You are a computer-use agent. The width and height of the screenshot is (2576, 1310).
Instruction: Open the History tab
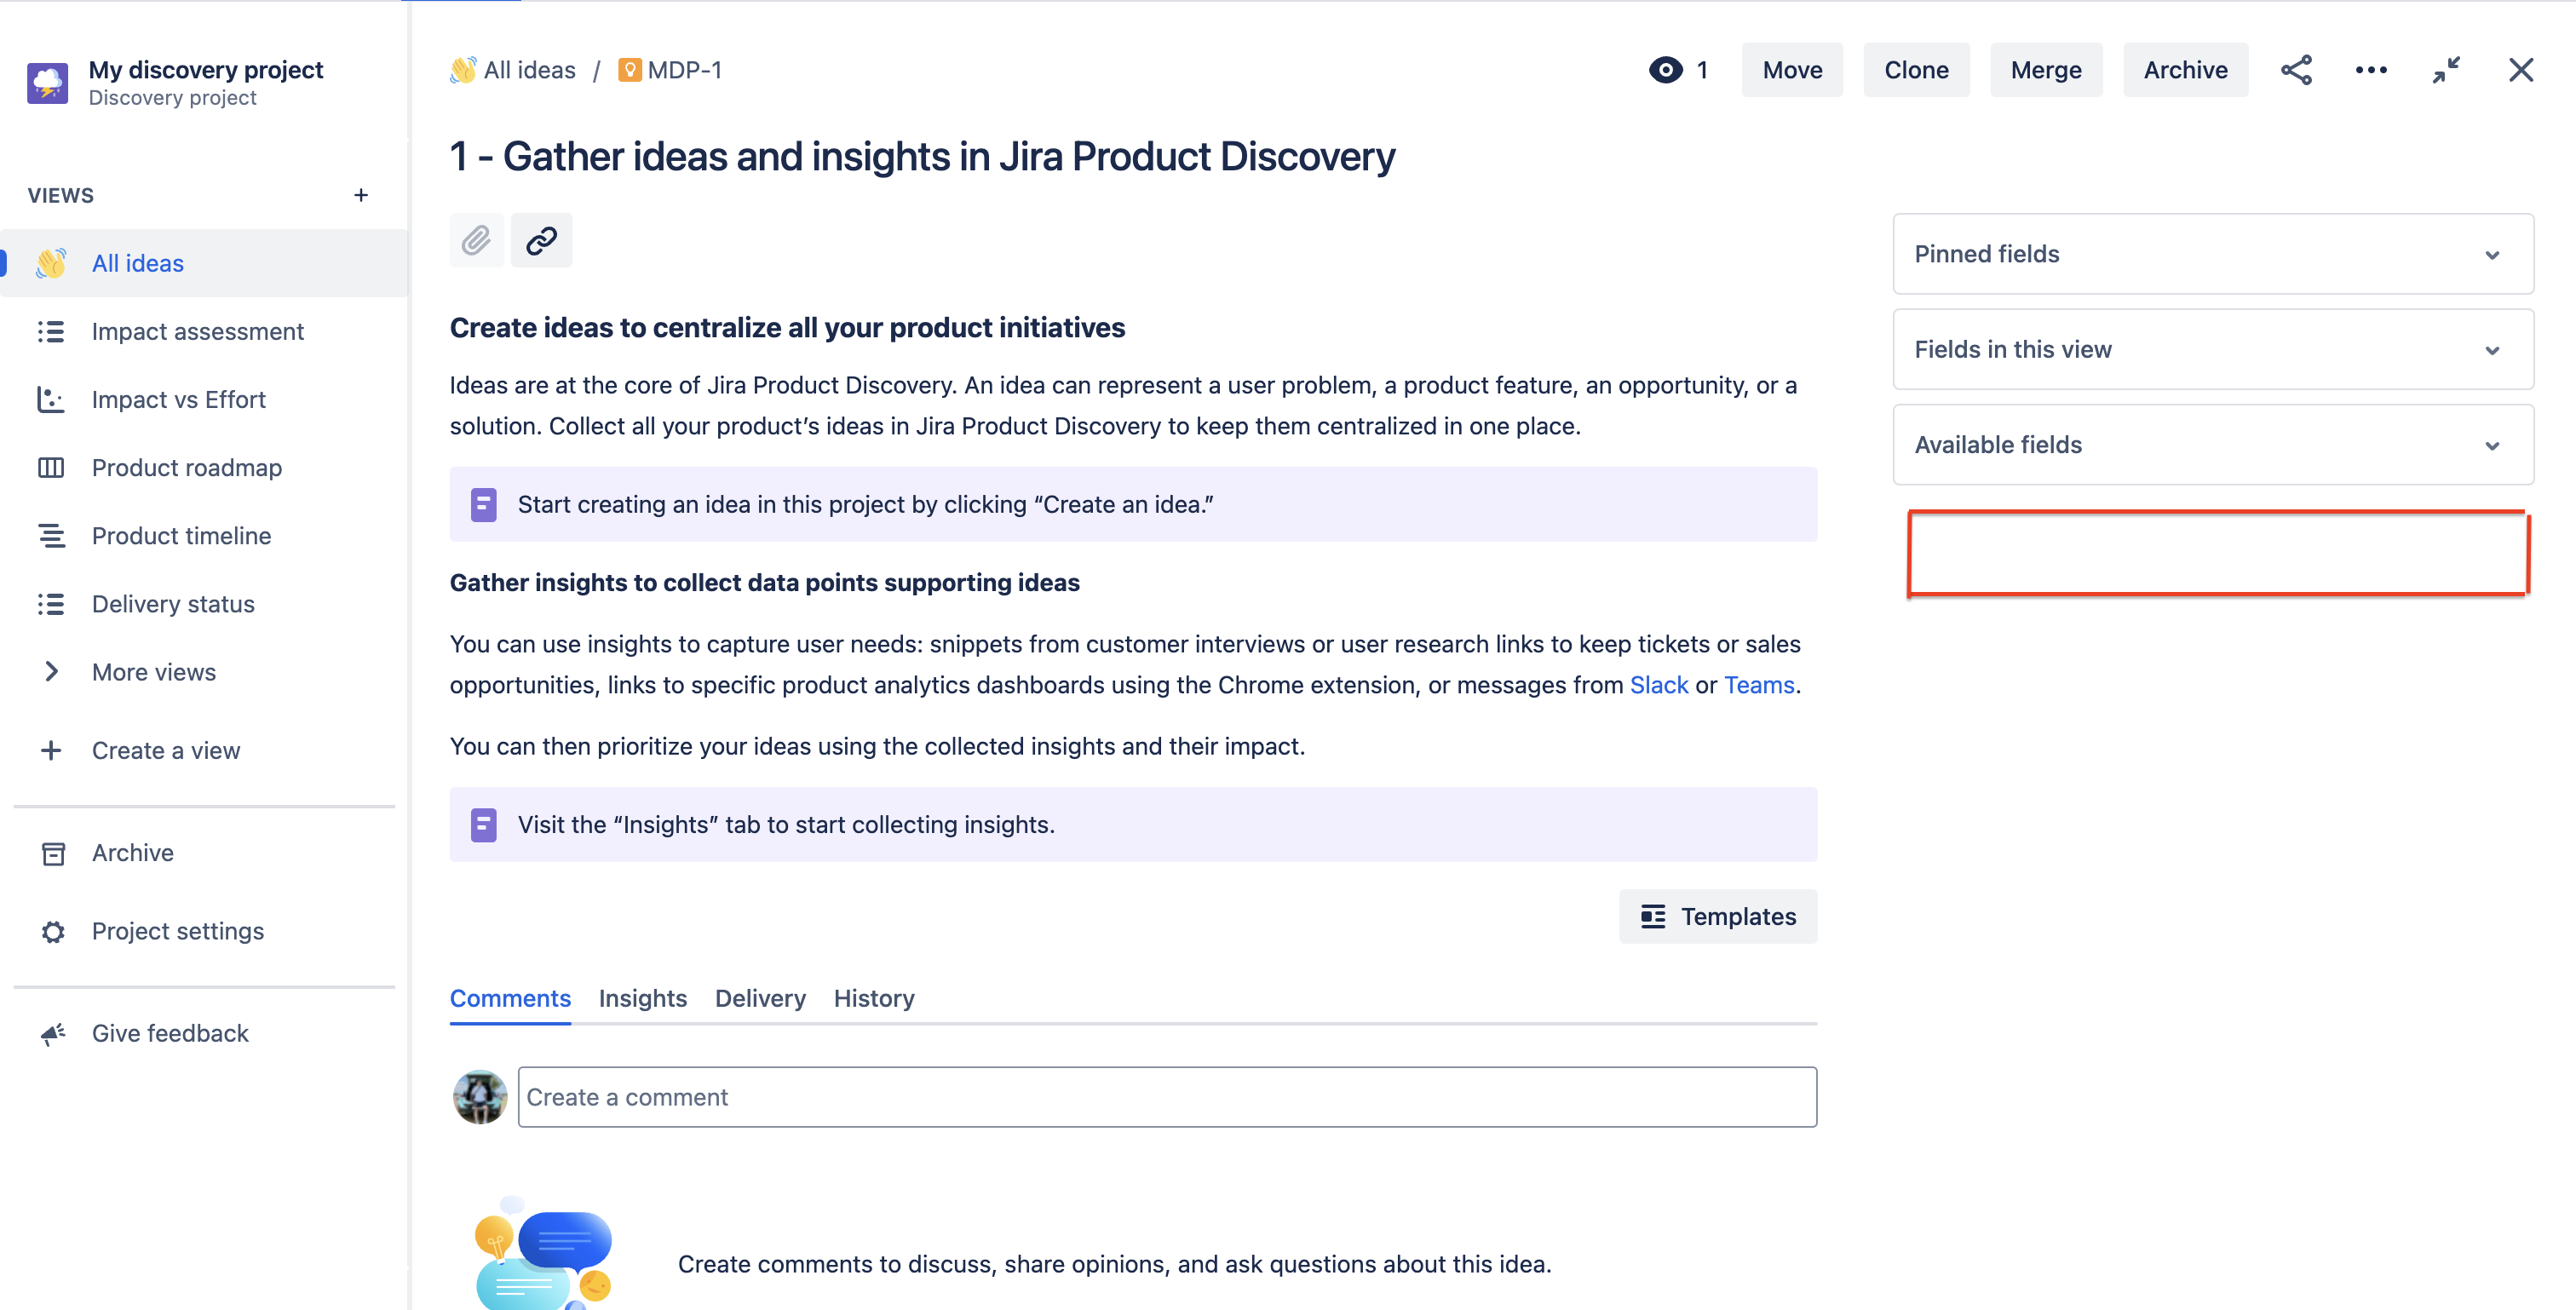click(873, 998)
